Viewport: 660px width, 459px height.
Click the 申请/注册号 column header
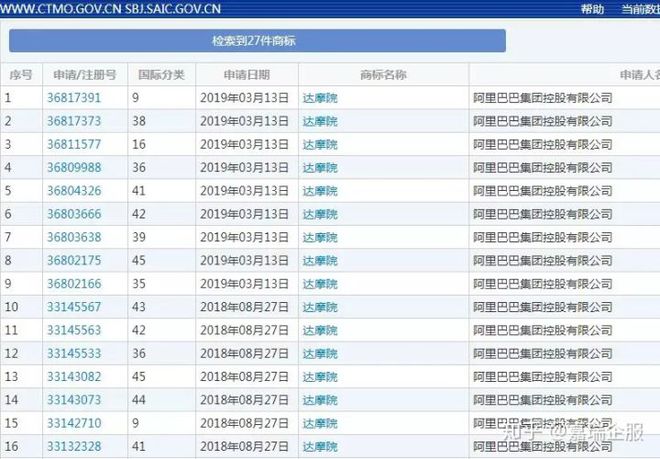point(85,75)
